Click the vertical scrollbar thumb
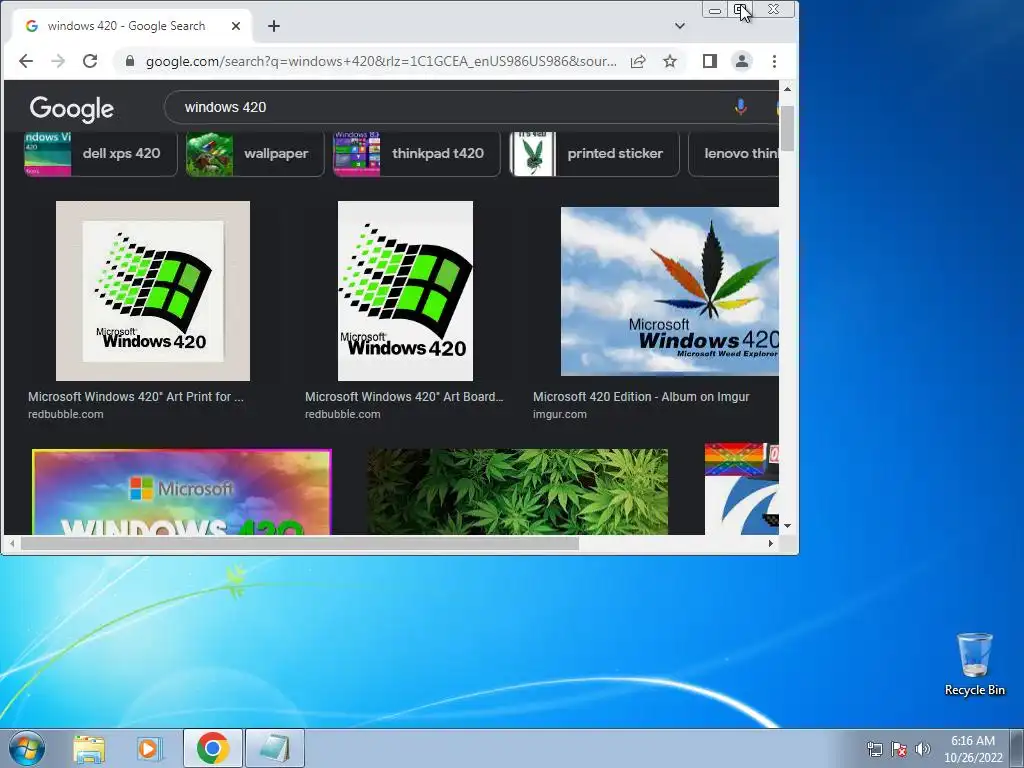This screenshot has height=768, width=1024. [x=787, y=128]
